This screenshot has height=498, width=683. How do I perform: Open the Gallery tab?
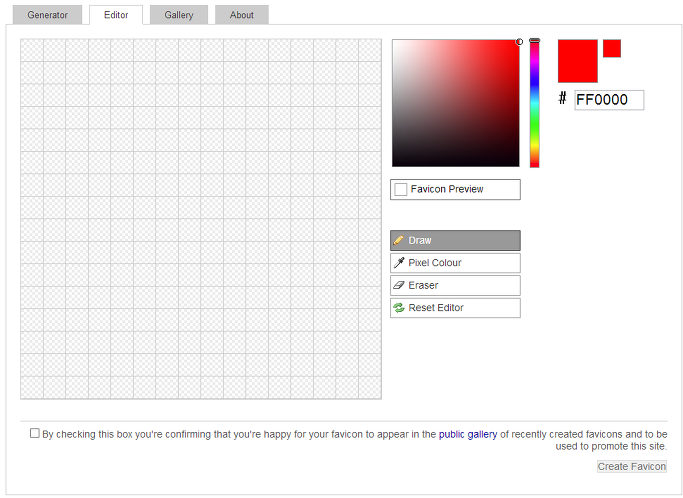tap(179, 15)
